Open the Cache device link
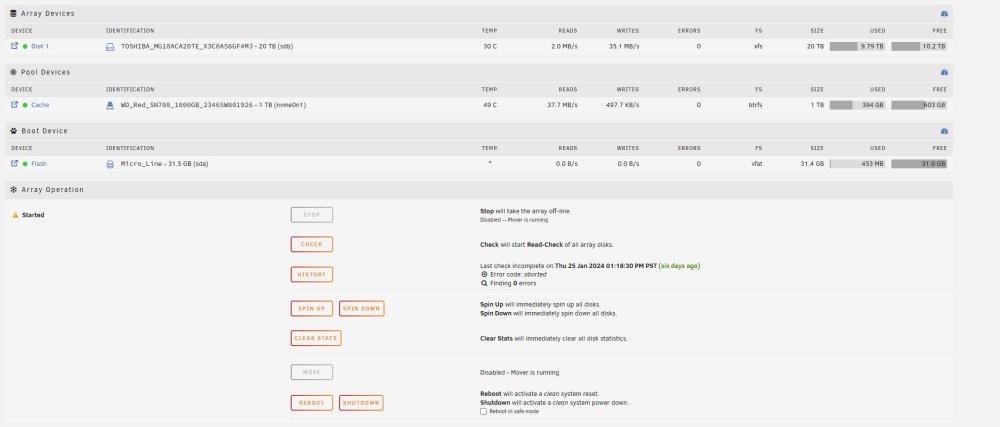 click(x=40, y=105)
